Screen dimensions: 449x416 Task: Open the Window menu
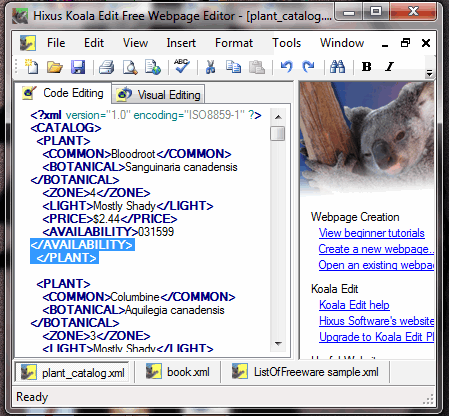tap(342, 43)
